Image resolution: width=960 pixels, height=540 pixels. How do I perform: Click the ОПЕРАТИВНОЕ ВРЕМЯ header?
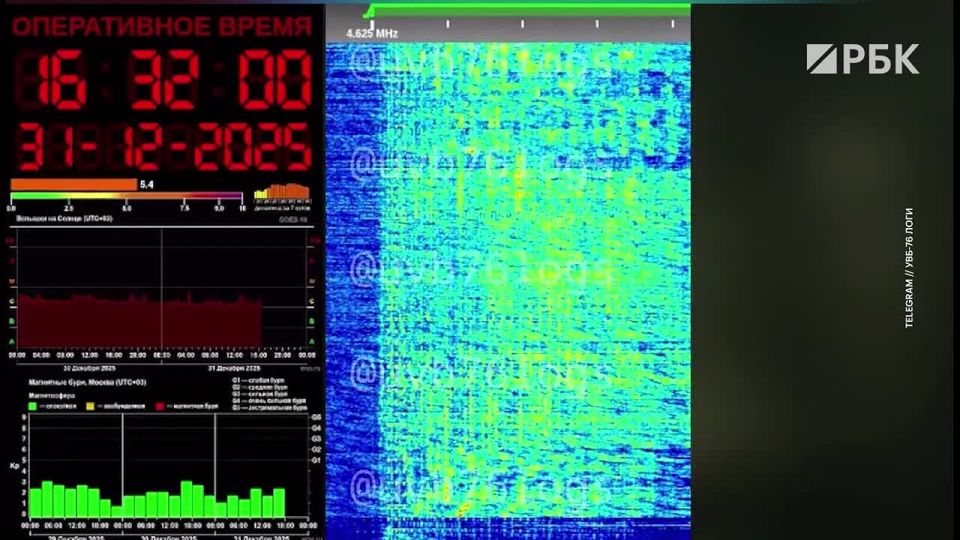coord(162,27)
